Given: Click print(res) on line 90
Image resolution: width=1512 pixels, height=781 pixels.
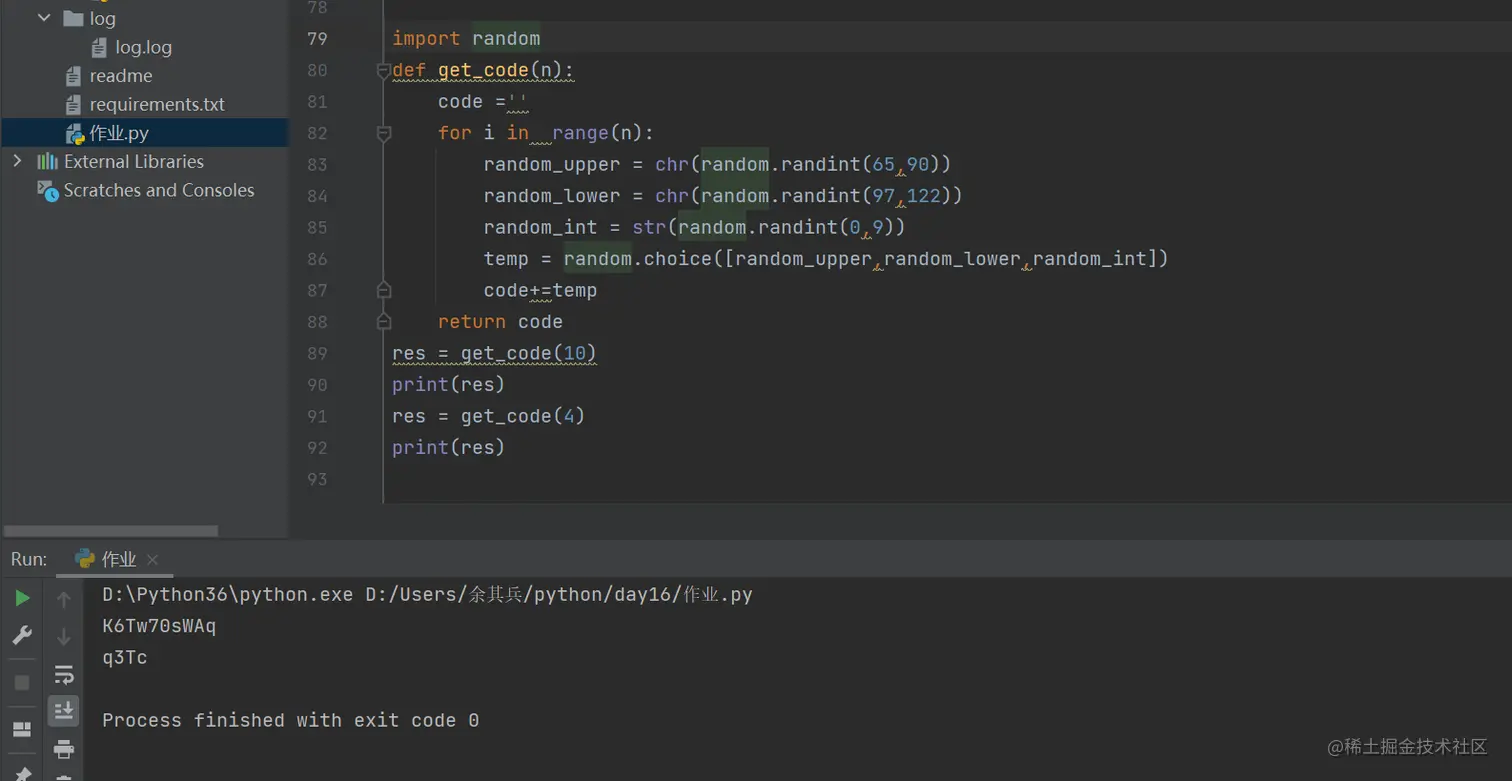Looking at the screenshot, I should coord(448,385).
